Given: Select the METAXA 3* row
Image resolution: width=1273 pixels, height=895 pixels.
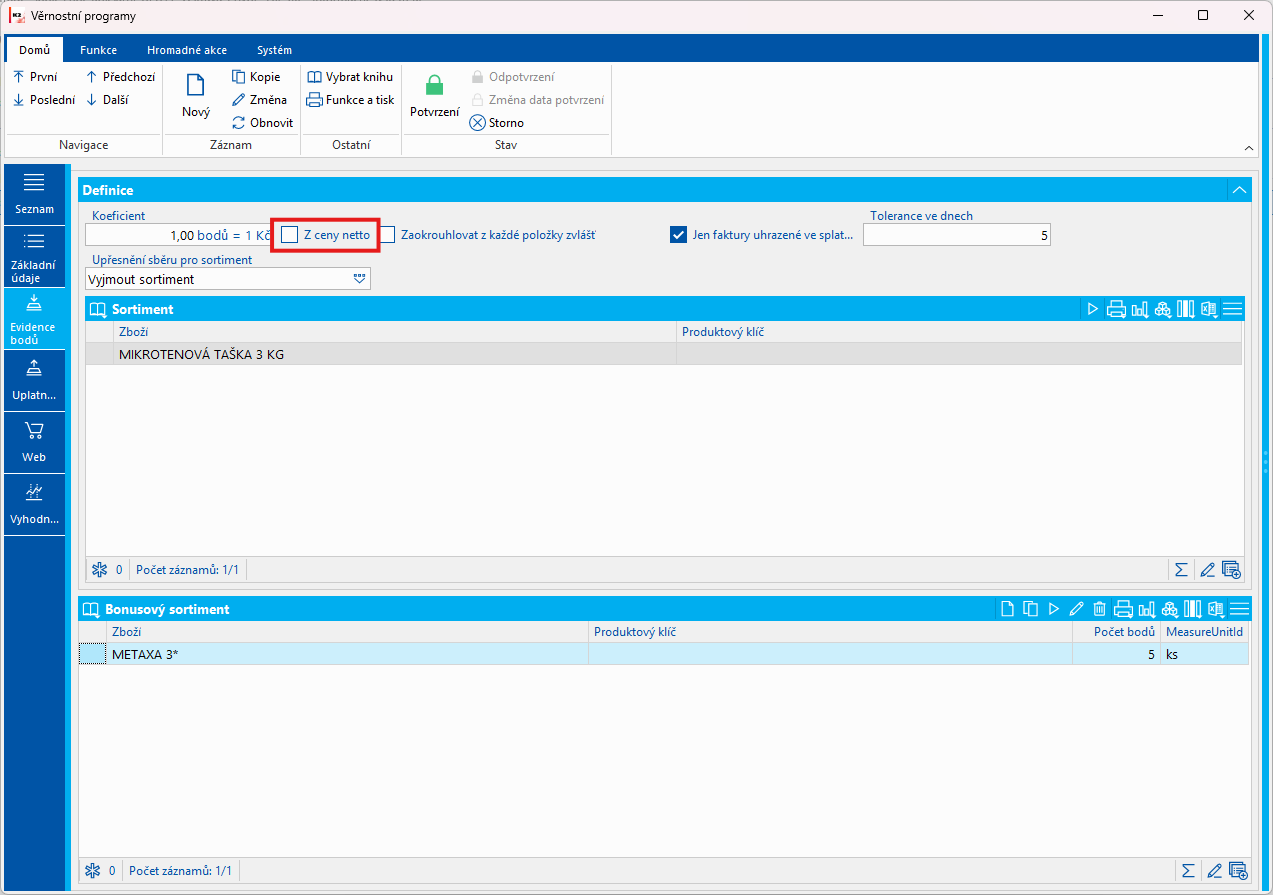Looking at the screenshot, I should [x=664, y=654].
